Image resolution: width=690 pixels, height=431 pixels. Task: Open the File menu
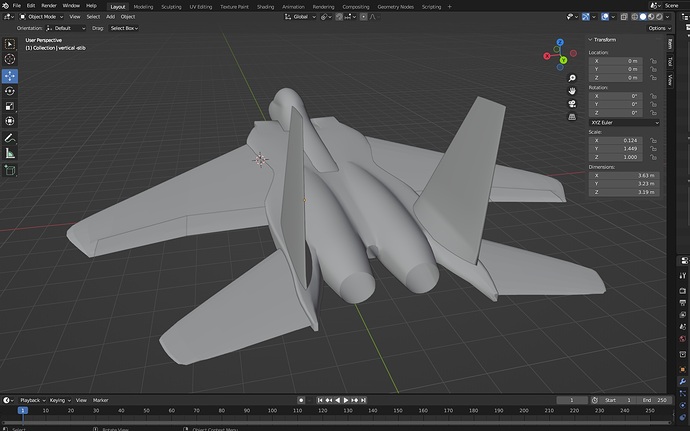coord(17,6)
